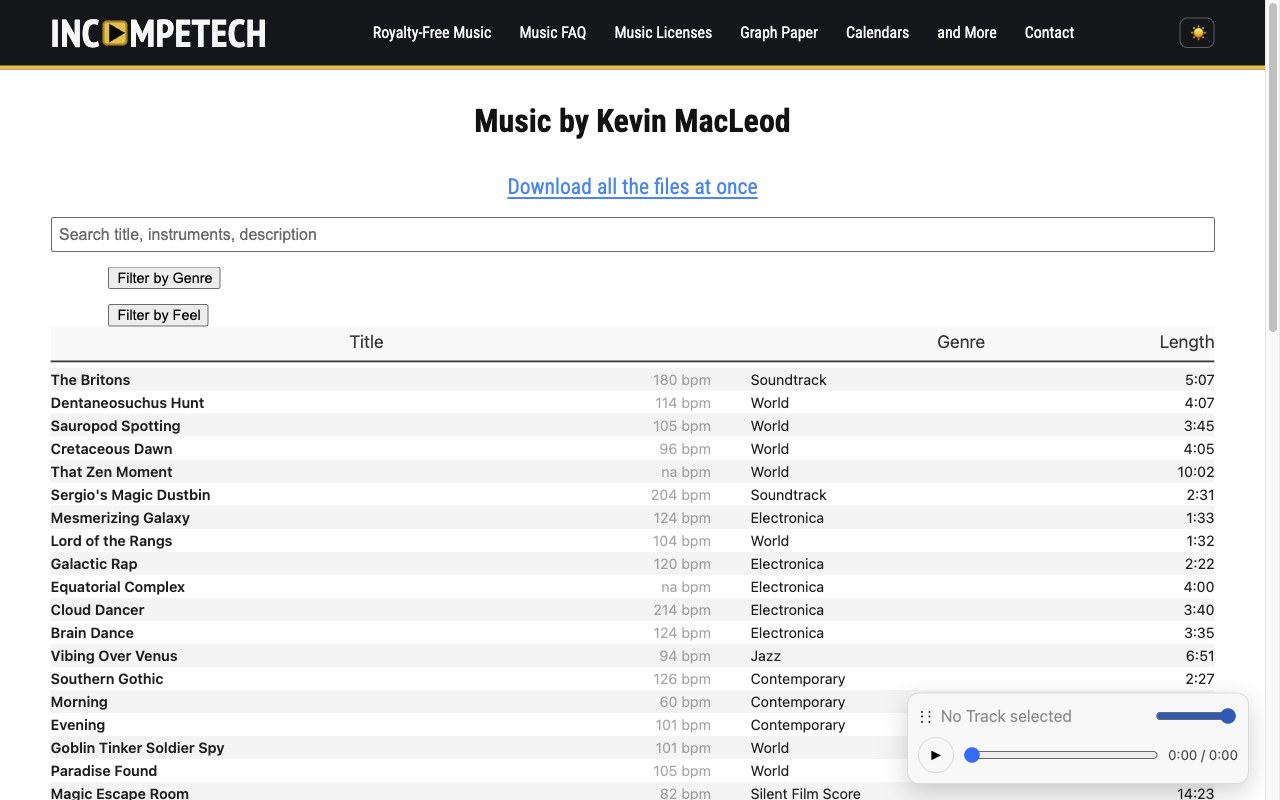Viewport: 1280px width, 800px height.
Task: Sort by the Genre column header
Action: click(961, 342)
